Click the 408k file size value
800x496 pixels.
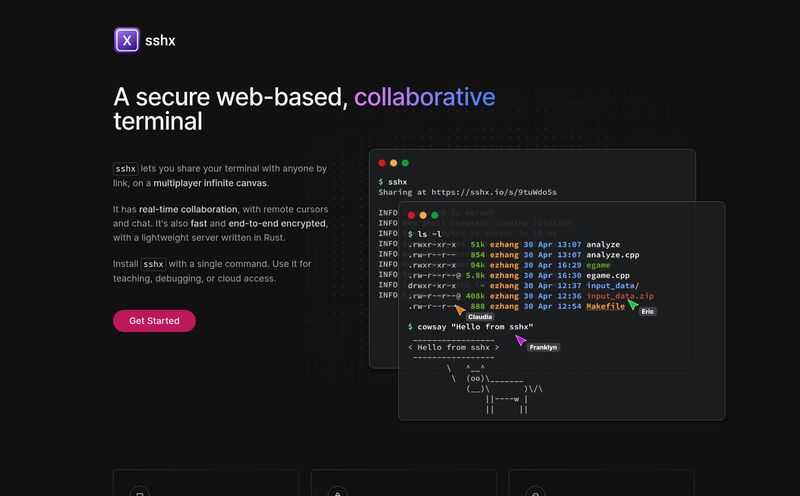475,296
